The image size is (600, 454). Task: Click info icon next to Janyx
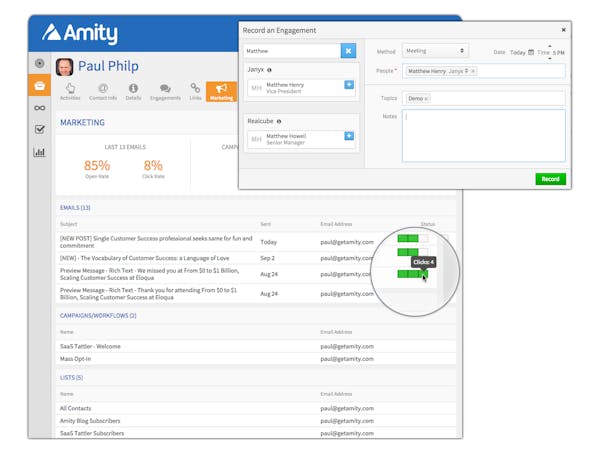coord(269,70)
